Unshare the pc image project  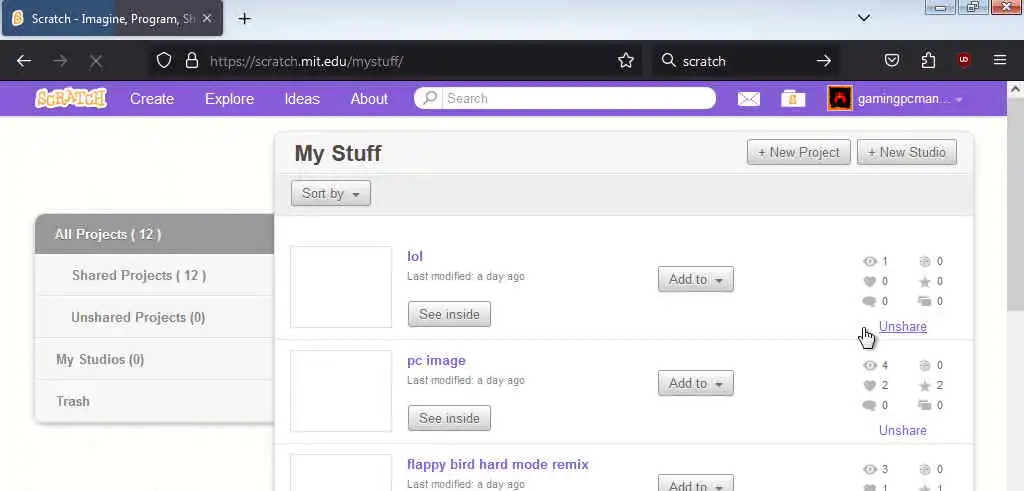pos(903,430)
